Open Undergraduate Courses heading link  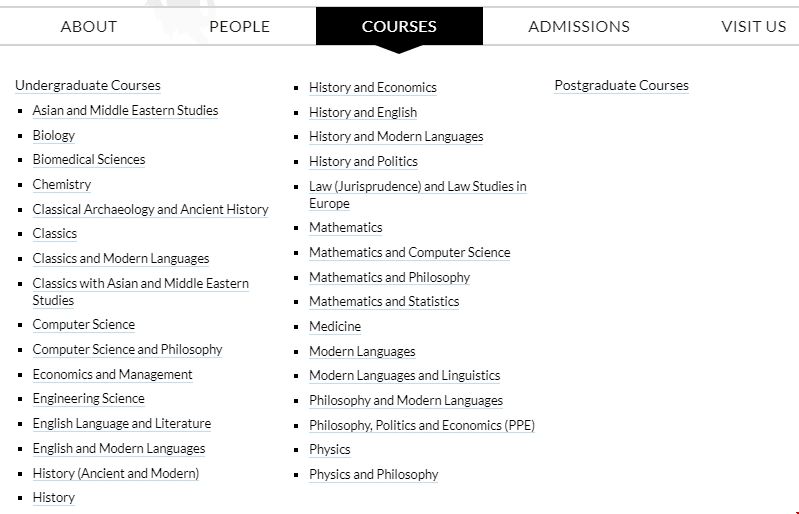click(x=88, y=86)
